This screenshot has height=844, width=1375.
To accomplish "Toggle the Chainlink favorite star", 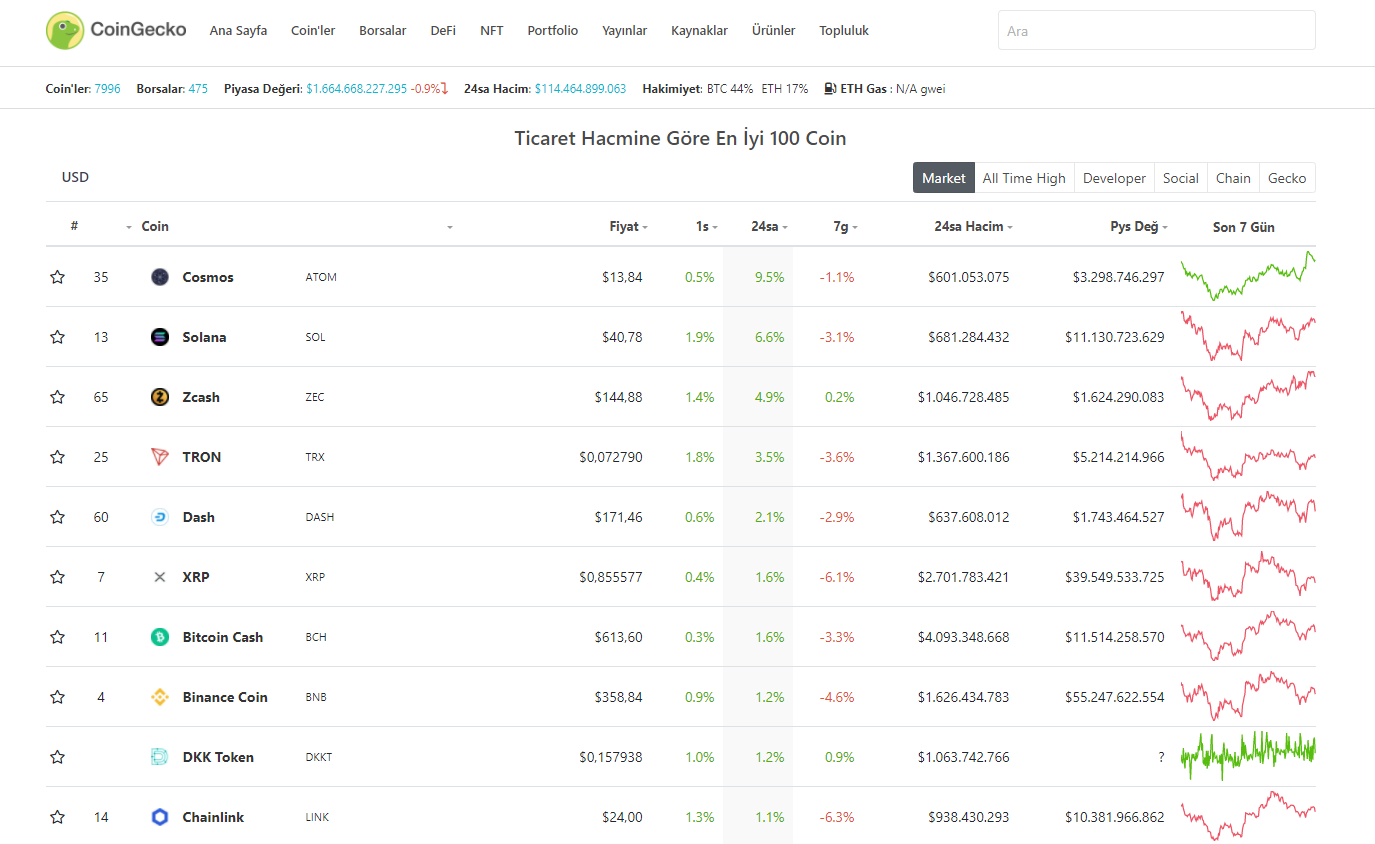I will (57, 817).
